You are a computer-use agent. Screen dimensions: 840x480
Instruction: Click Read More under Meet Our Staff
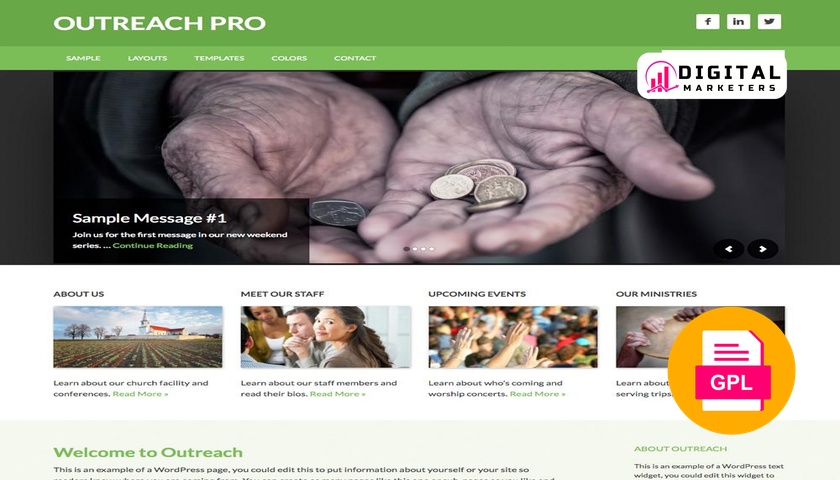click(338, 394)
